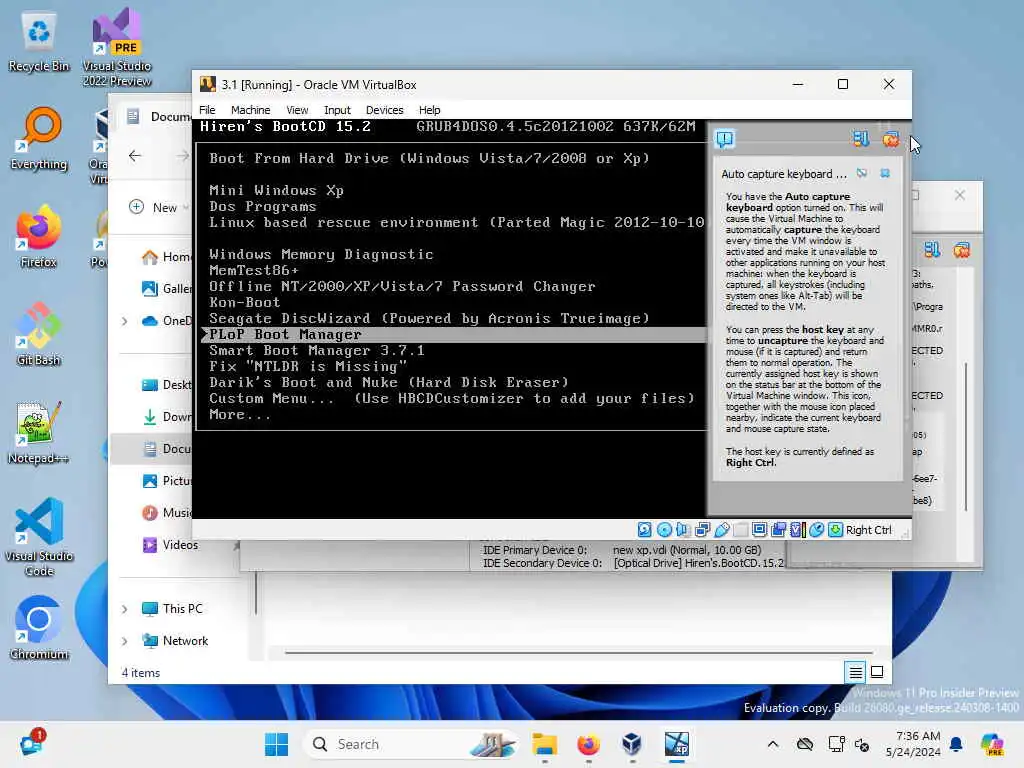Click the audio status icon
This screenshot has width=1024, height=768.
point(683,530)
